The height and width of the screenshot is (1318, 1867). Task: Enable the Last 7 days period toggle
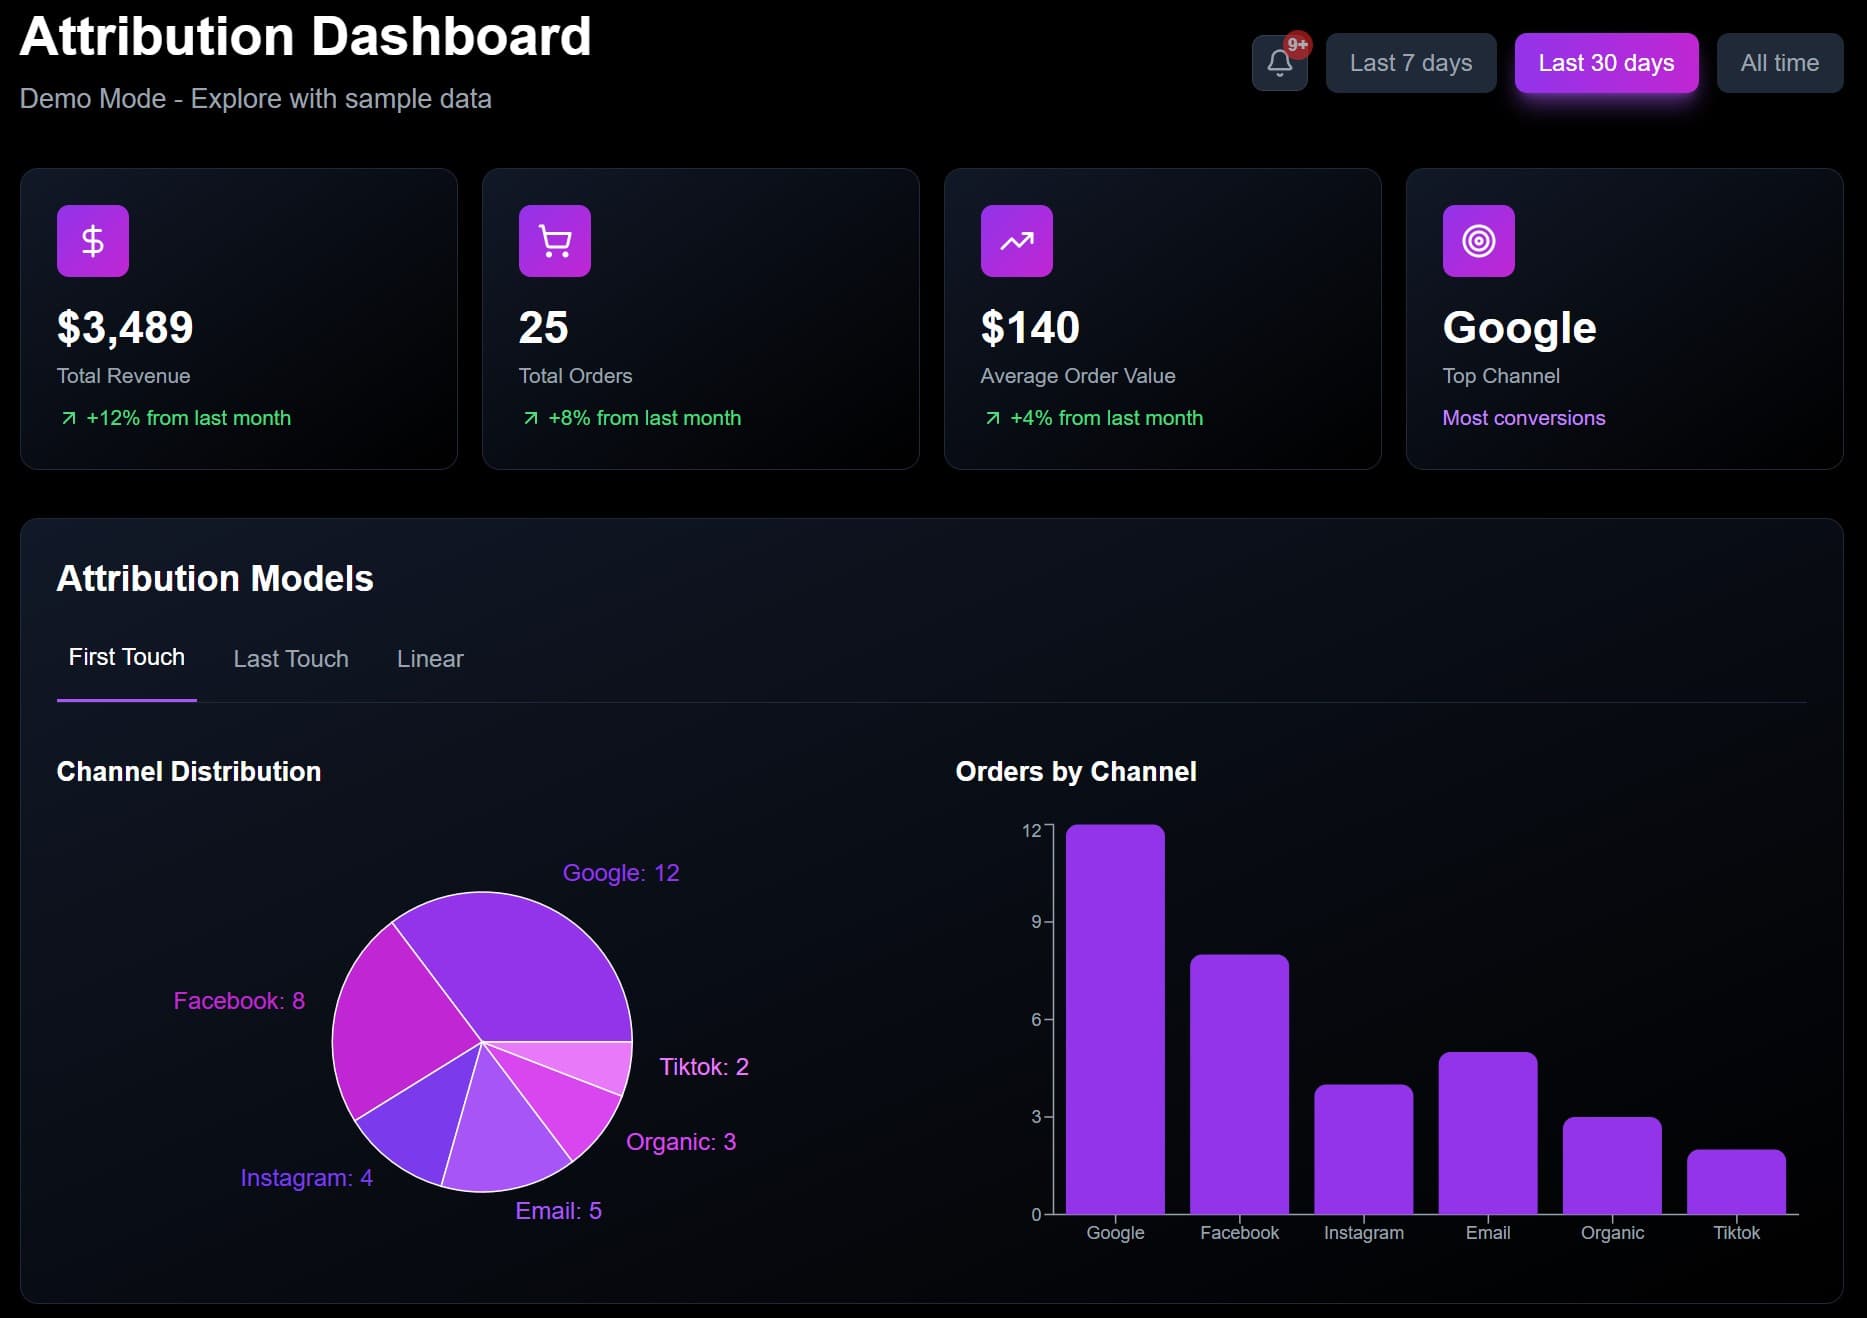[x=1410, y=63]
